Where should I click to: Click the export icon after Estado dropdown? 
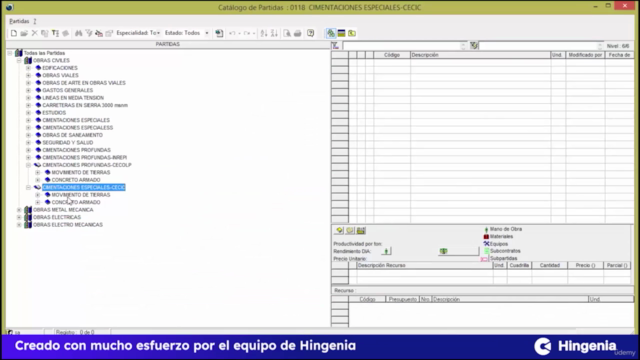tap(219, 33)
